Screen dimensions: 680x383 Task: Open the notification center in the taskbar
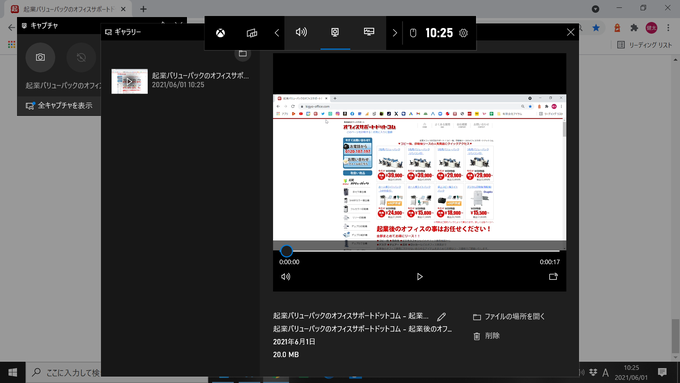tap(662, 372)
